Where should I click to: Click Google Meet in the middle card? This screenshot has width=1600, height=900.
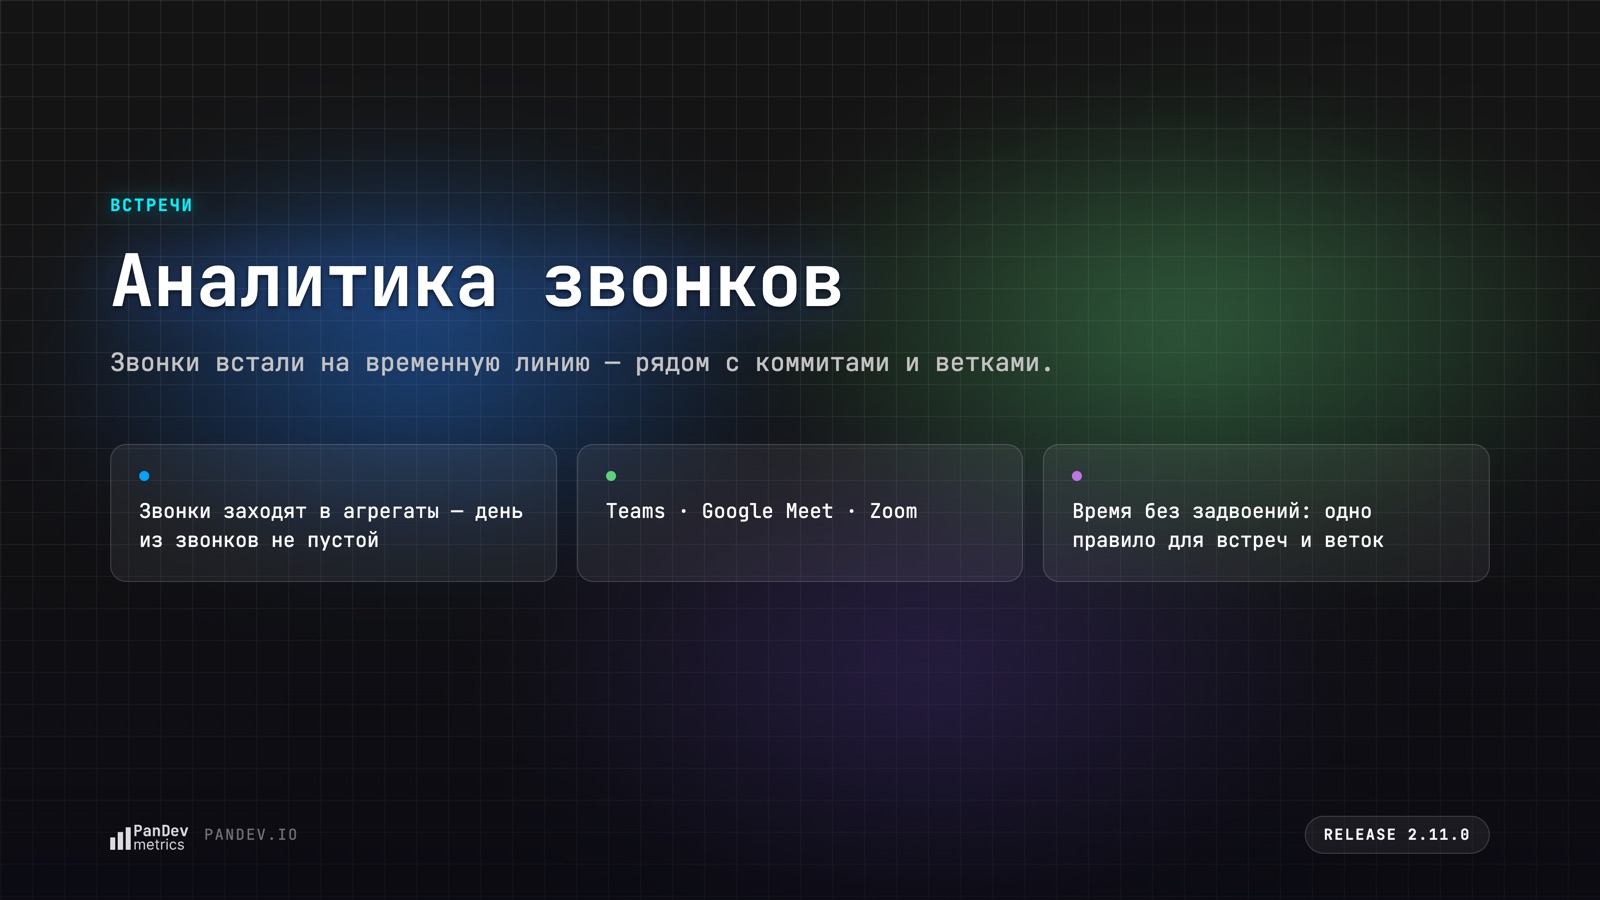point(767,512)
